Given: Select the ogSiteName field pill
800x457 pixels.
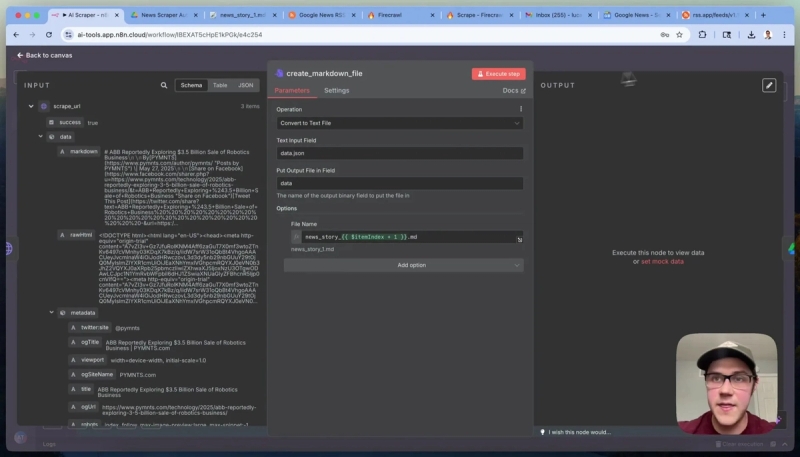Looking at the screenshot, I should [x=92, y=374].
